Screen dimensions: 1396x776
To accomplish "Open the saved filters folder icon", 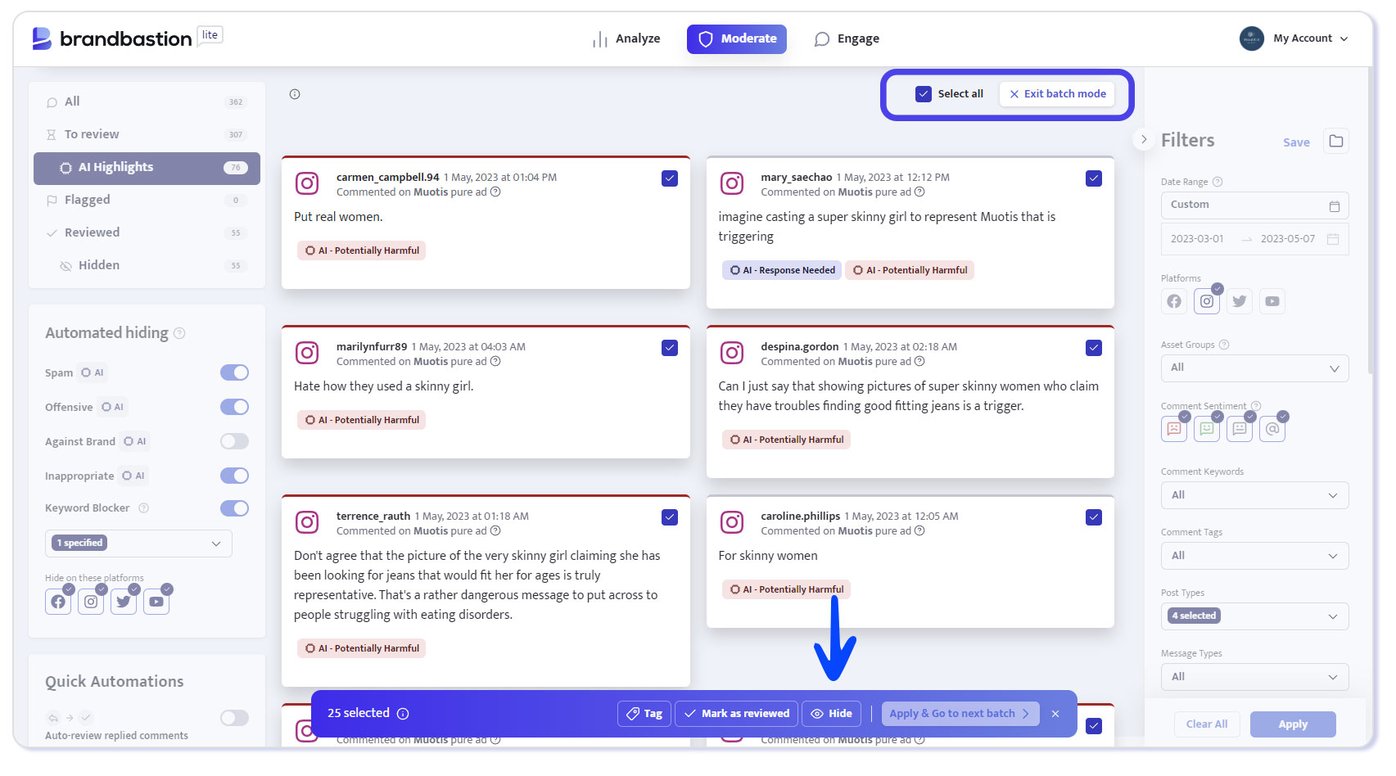I will [x=1335, y=141].
